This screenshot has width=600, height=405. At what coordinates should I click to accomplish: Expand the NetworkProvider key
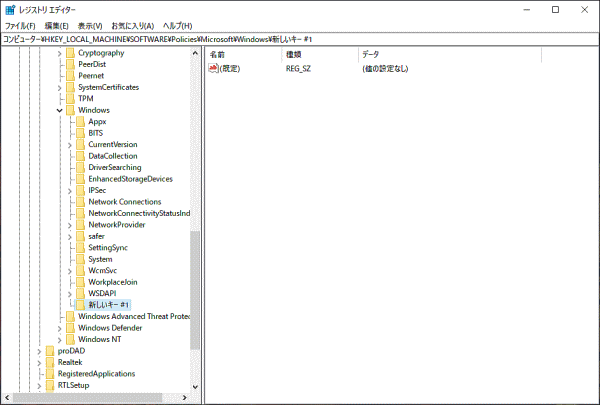tap(70, 225)
